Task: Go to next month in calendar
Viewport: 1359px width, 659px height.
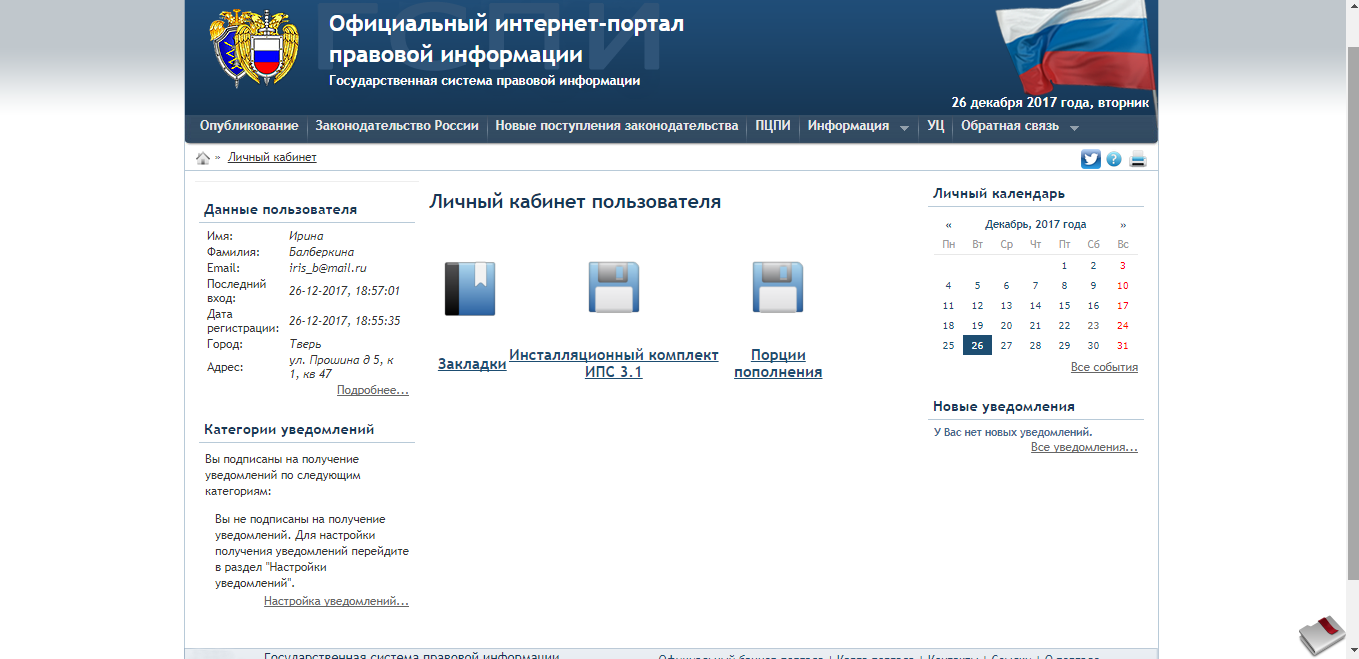Action: (1123, 225)
